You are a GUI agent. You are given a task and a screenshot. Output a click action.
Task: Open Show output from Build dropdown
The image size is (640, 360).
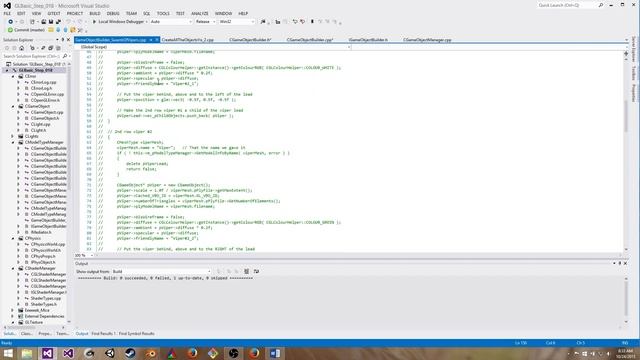161,271
